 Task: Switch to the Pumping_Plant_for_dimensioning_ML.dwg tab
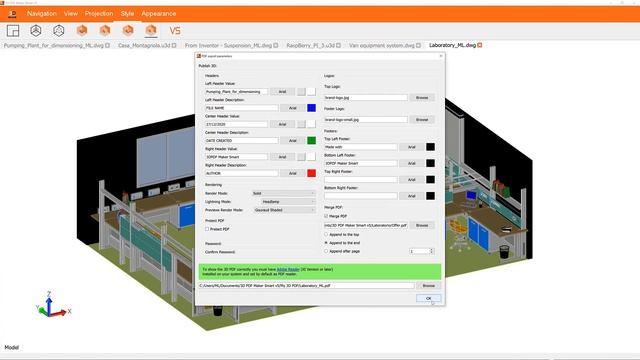pyautogui.click(x=53, y=45)
